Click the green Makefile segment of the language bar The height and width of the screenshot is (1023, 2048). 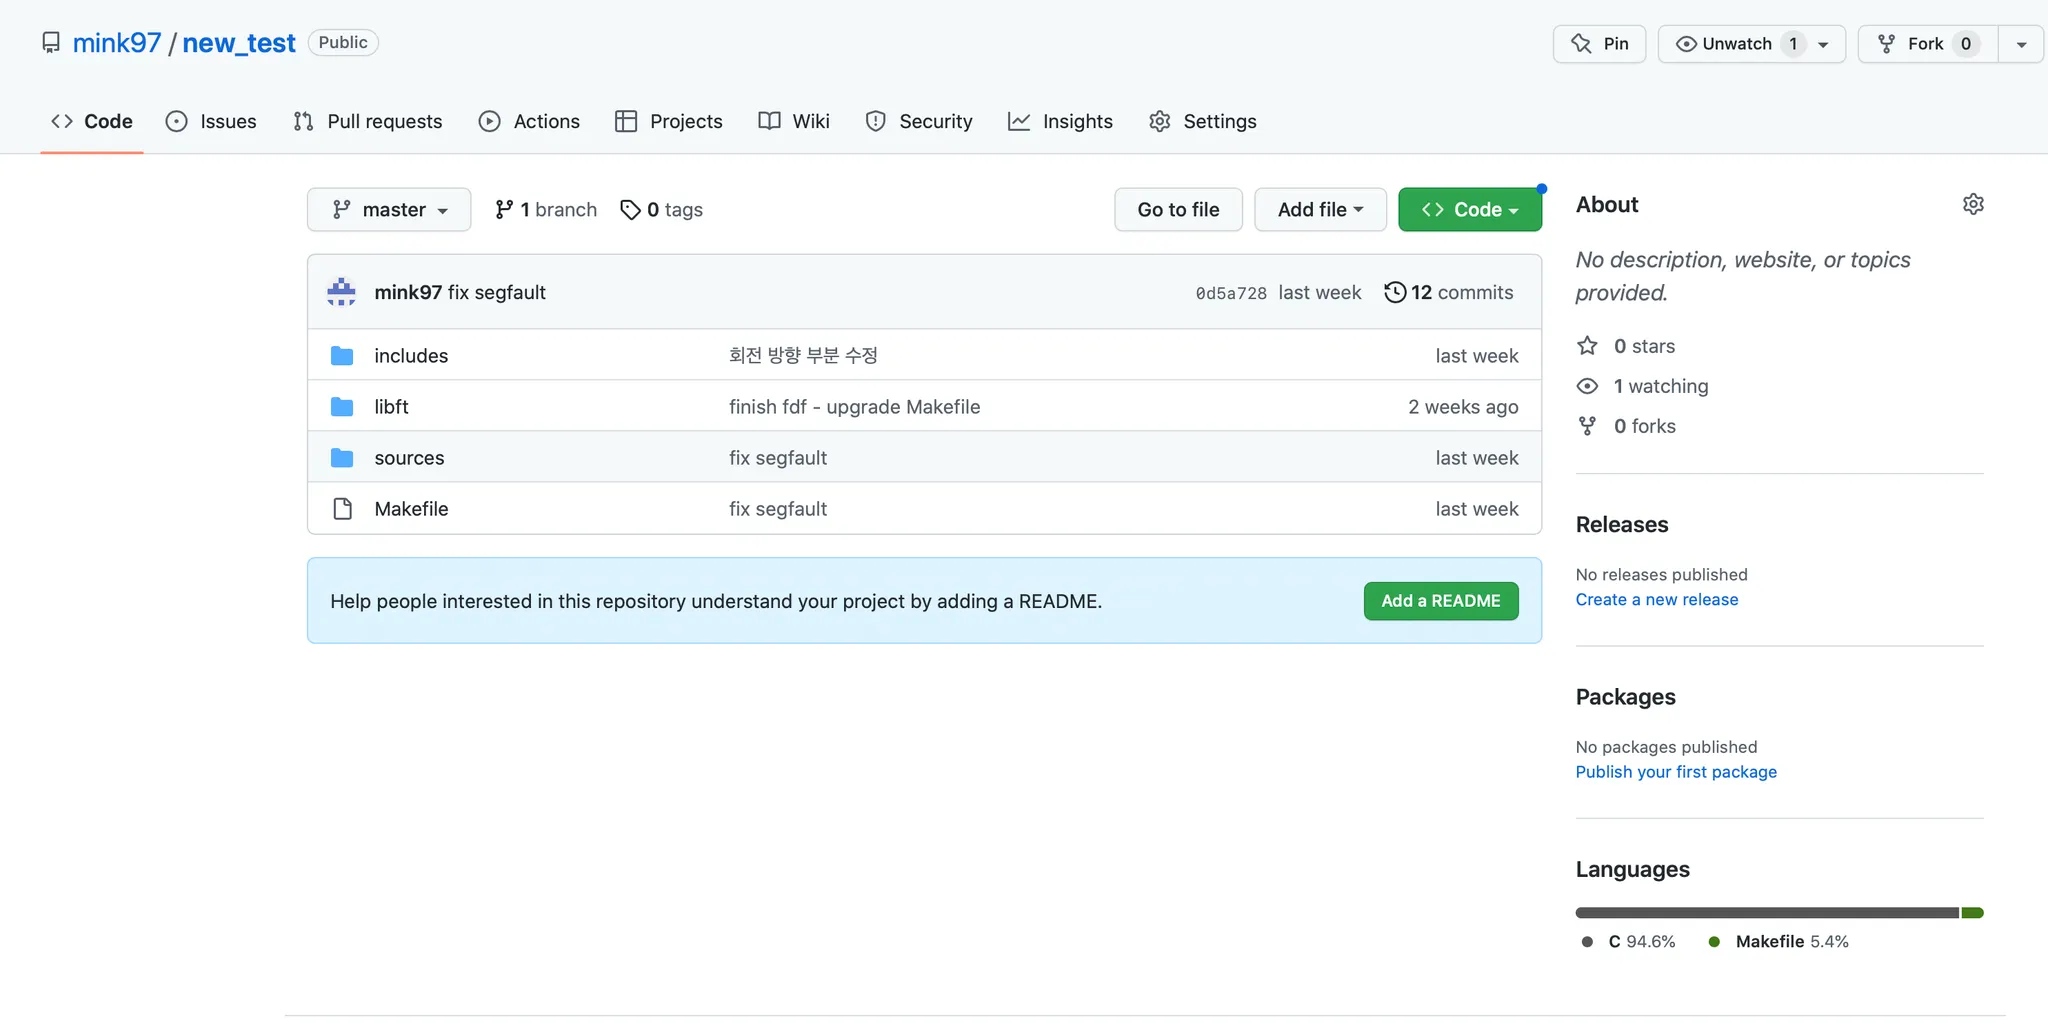[x=1973, y=913]
